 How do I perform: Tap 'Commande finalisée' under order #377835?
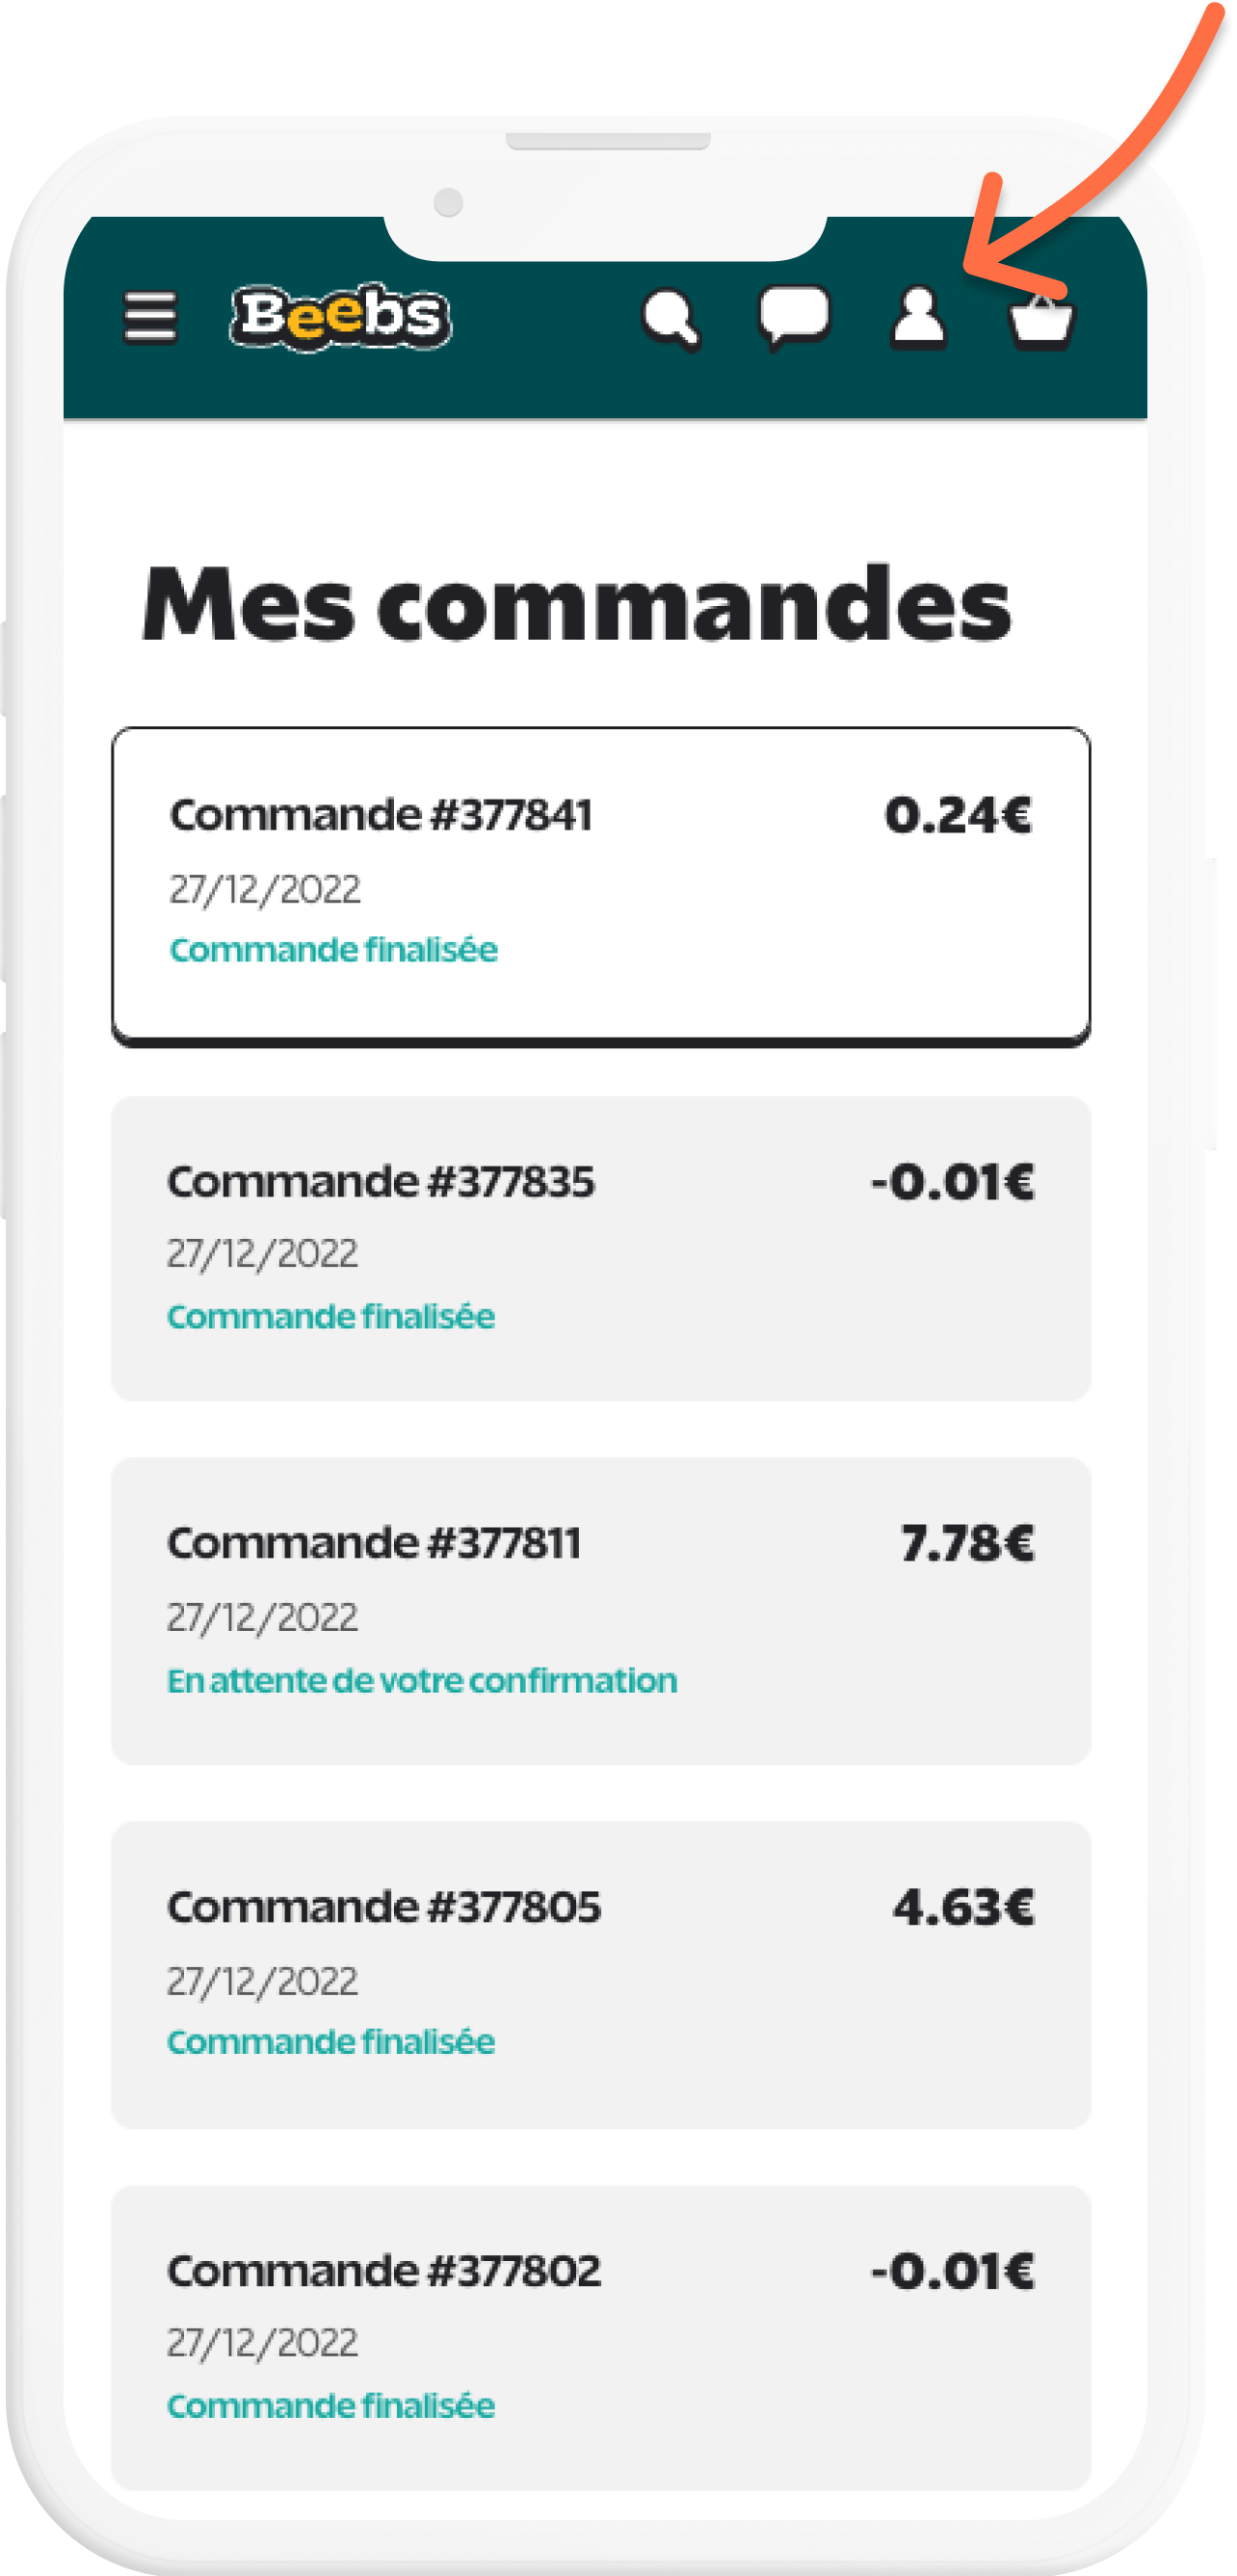(x=331, y=1317)
